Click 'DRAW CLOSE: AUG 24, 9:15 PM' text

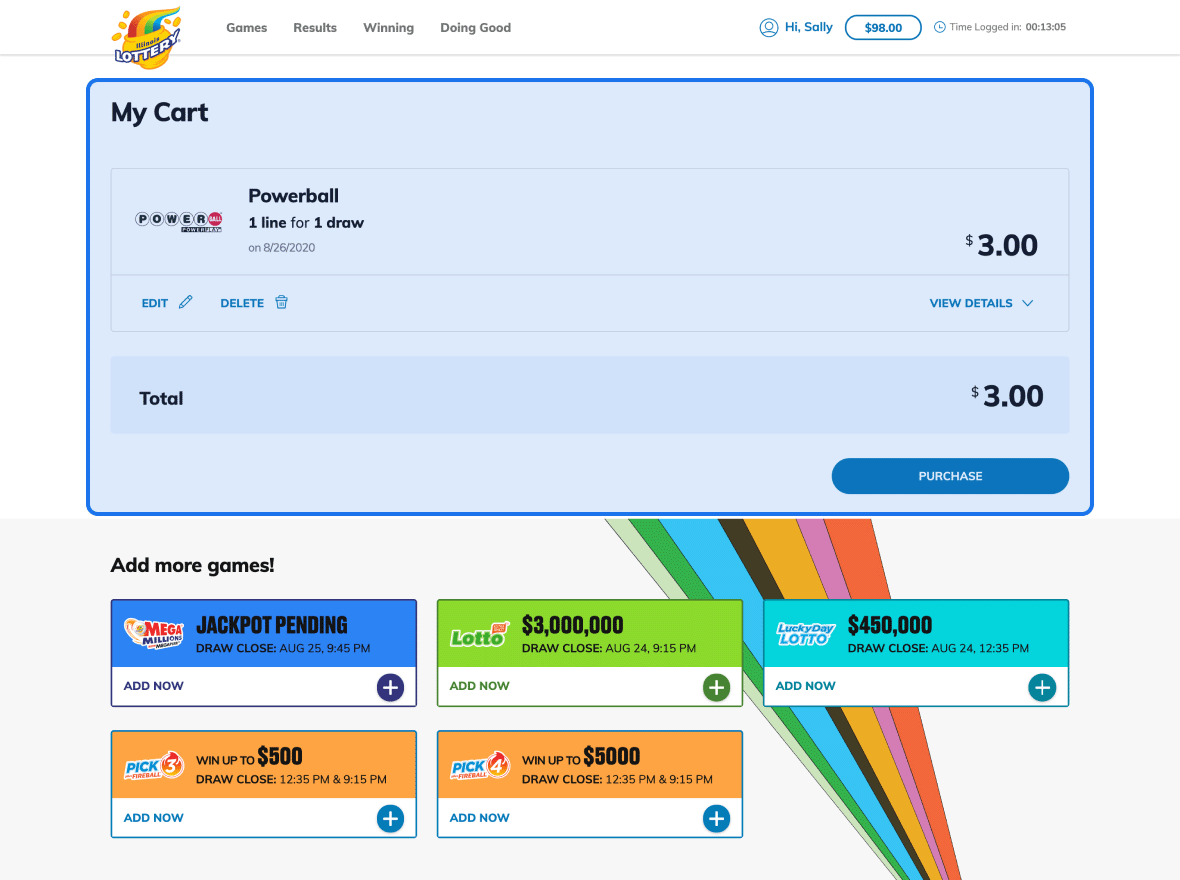(609, 648)
